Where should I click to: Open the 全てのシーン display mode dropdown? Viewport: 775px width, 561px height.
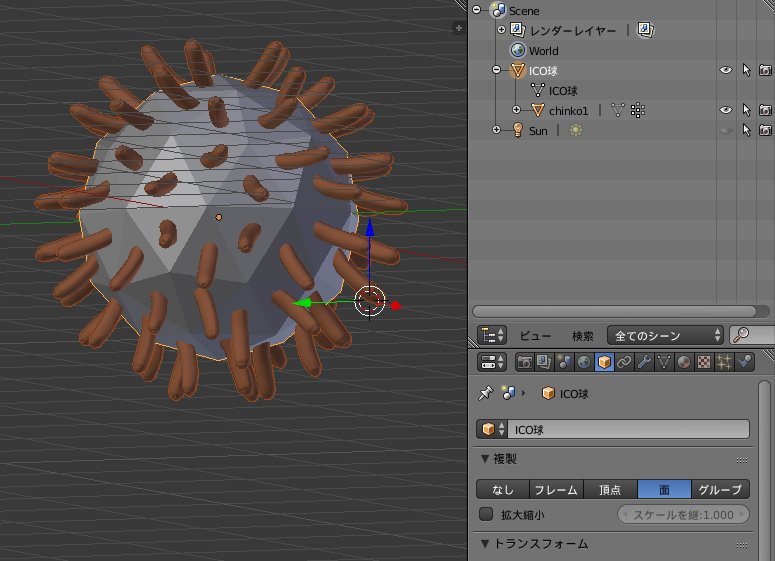665,336
